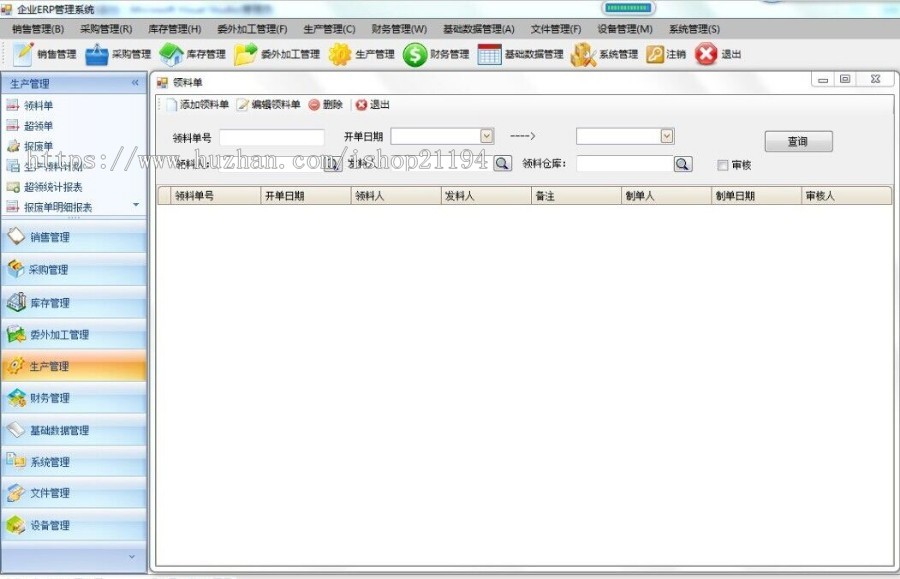Screen dimensions: 900x579
Task: Open the 生产管理(C) menu
Action: pos(330,28)
